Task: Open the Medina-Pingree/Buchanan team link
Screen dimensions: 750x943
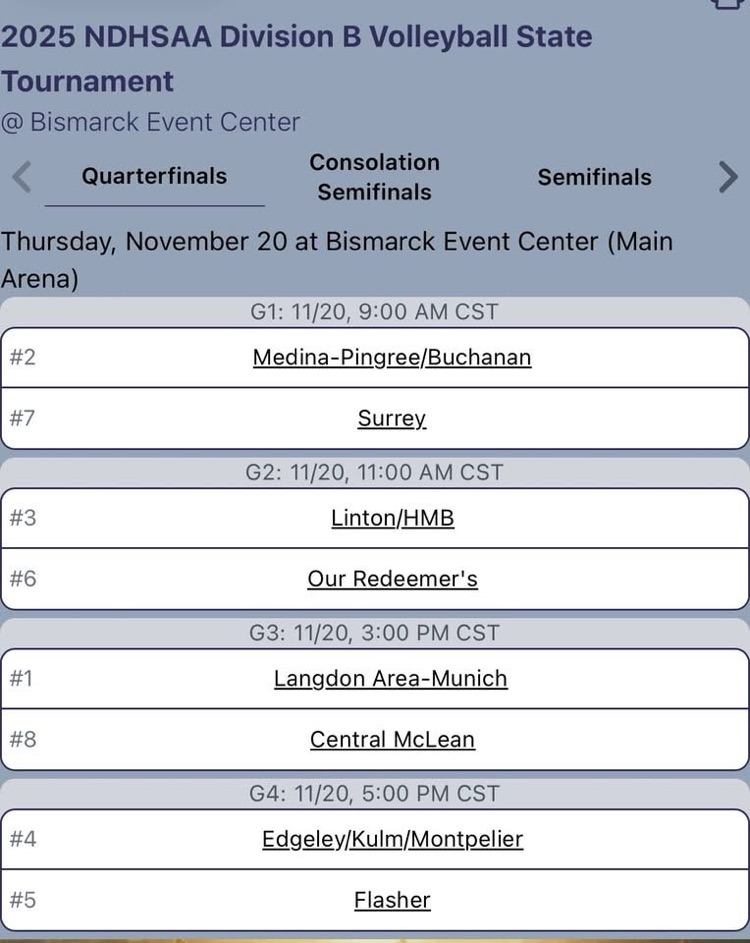Action: tap(392, 357)
